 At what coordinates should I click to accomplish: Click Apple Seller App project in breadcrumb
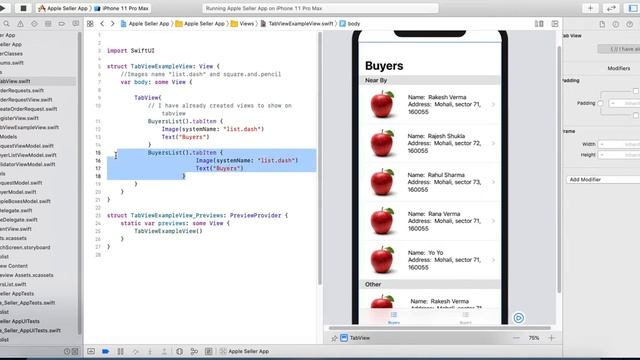(x=145, y=24)
